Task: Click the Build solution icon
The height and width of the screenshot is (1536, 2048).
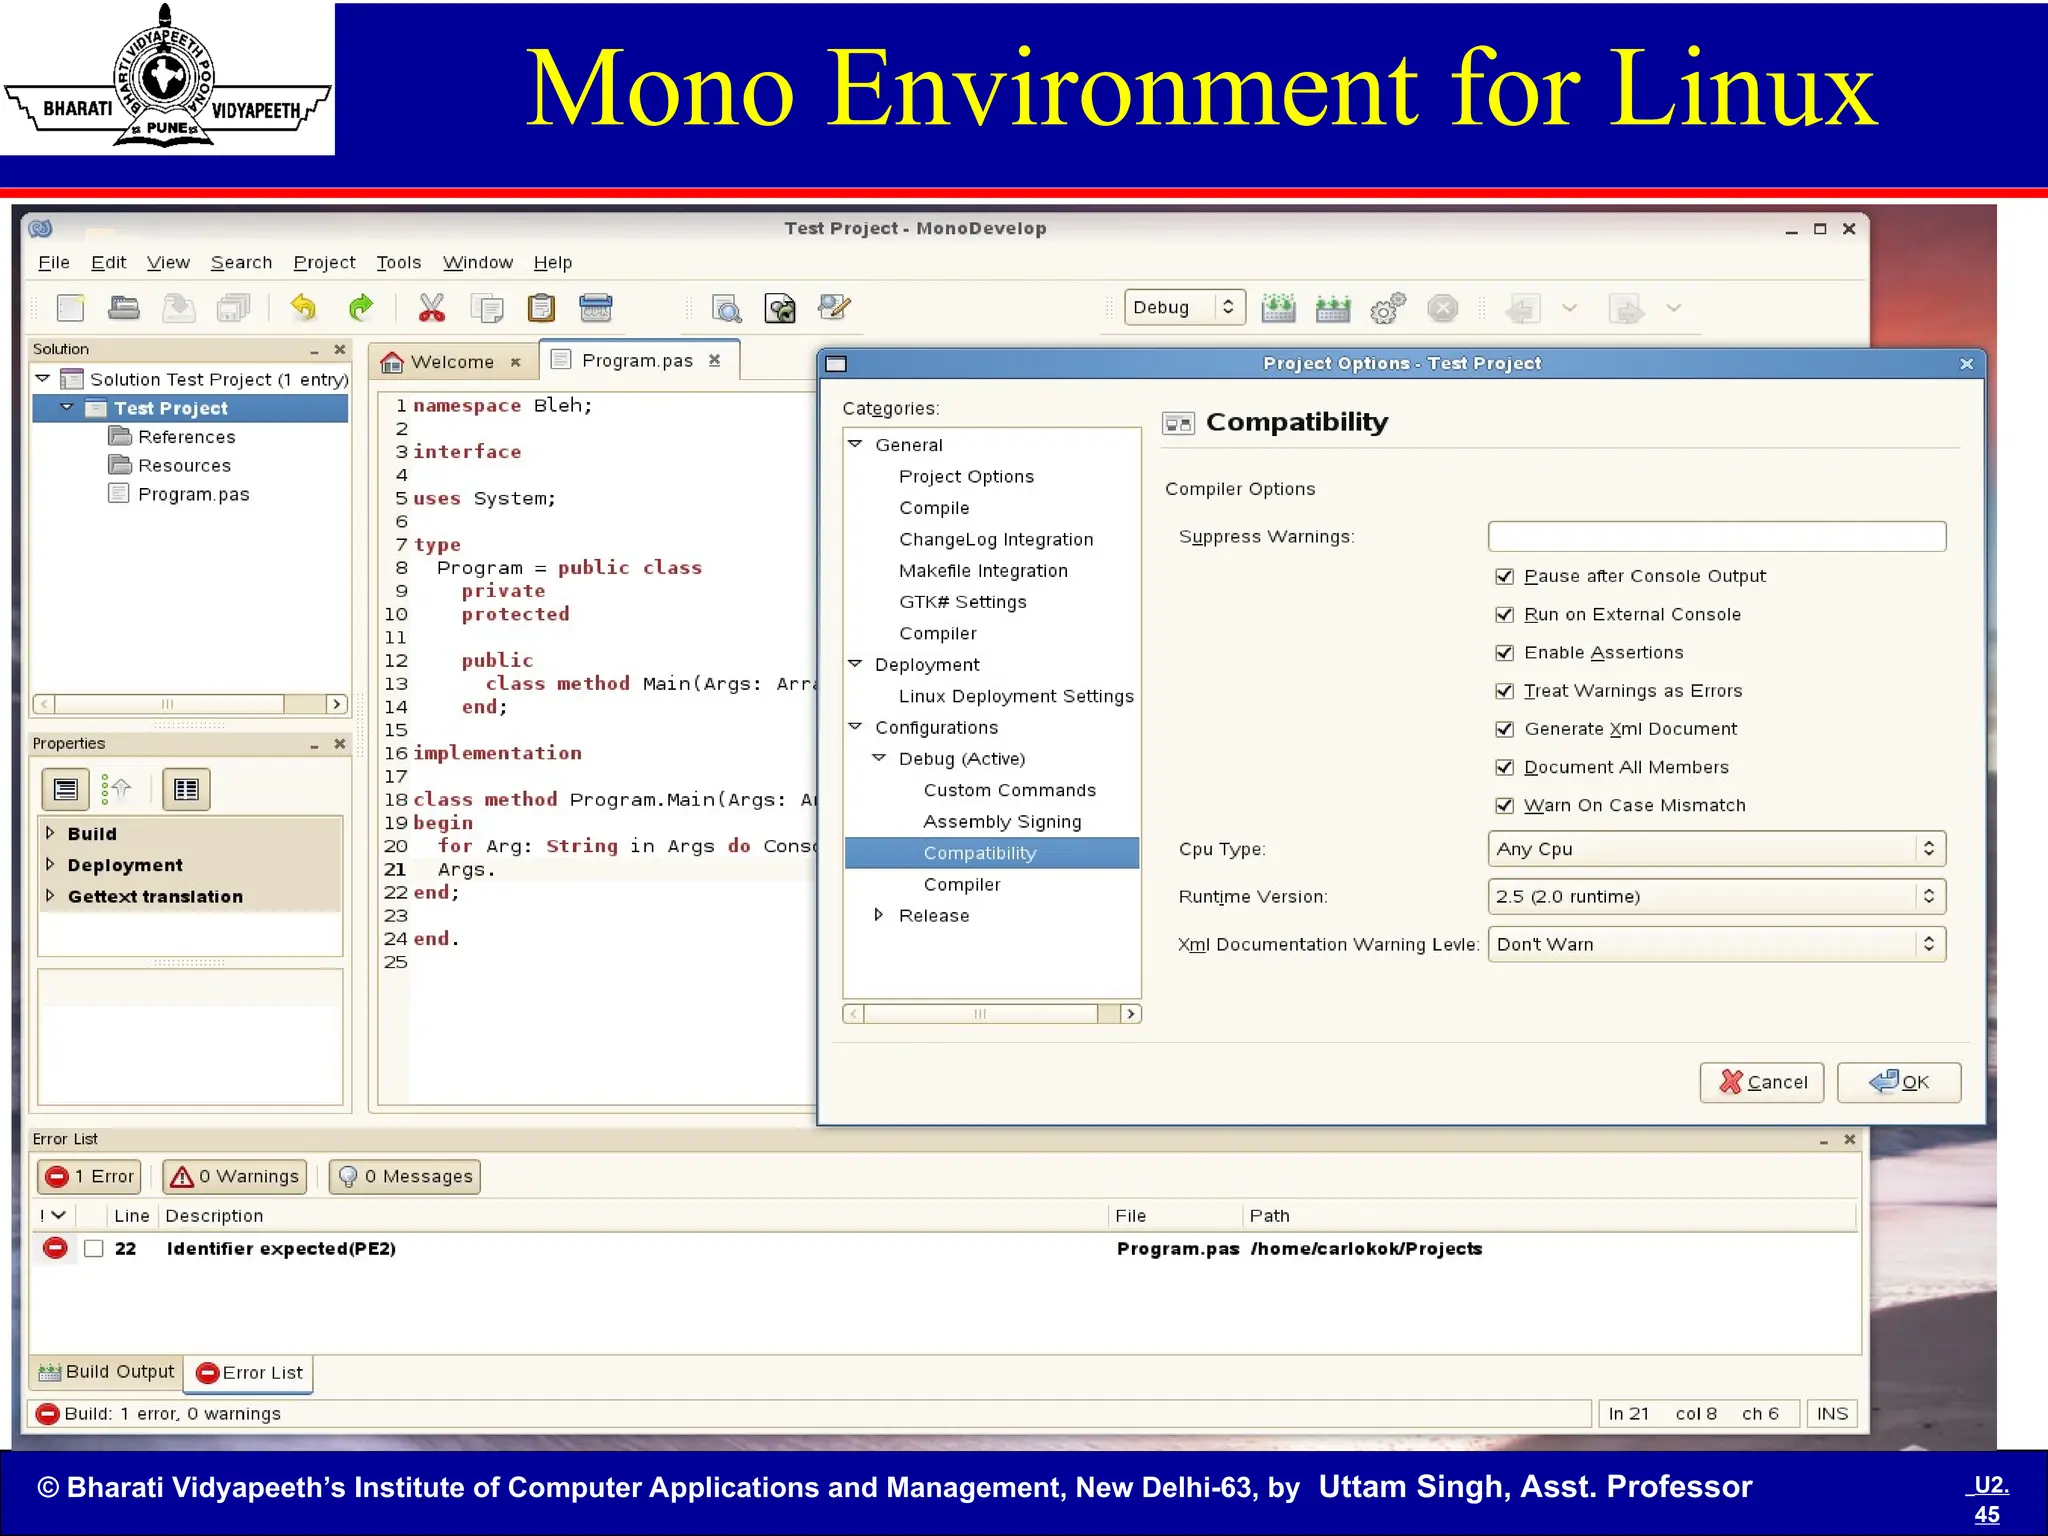Action: 1278,308
